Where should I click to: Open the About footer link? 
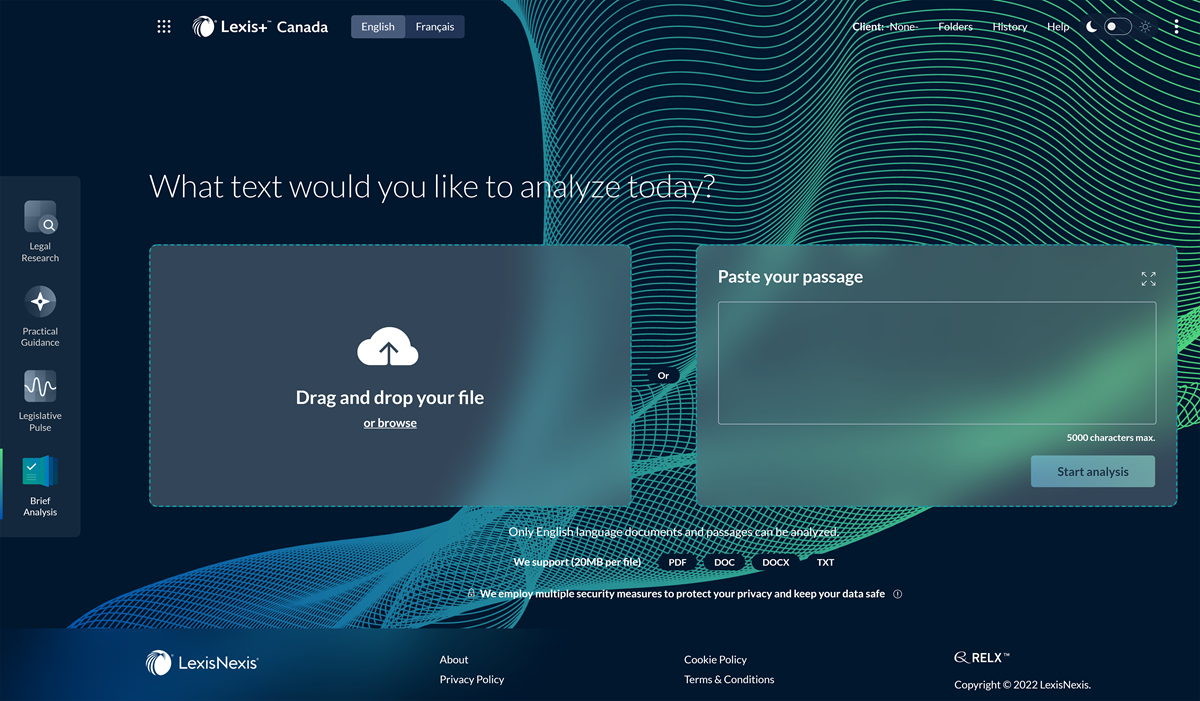coord(454,660)
